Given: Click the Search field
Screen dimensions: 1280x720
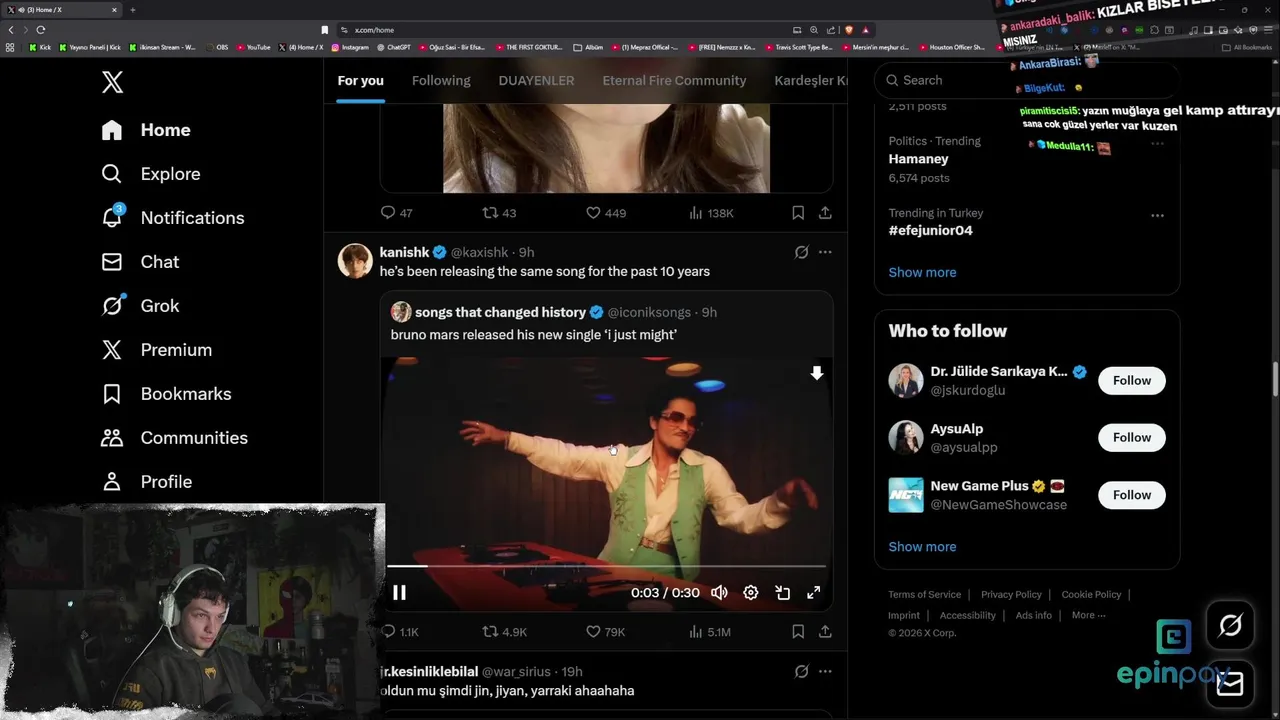Looking at the screenshot, I should tap(1027, 80).
